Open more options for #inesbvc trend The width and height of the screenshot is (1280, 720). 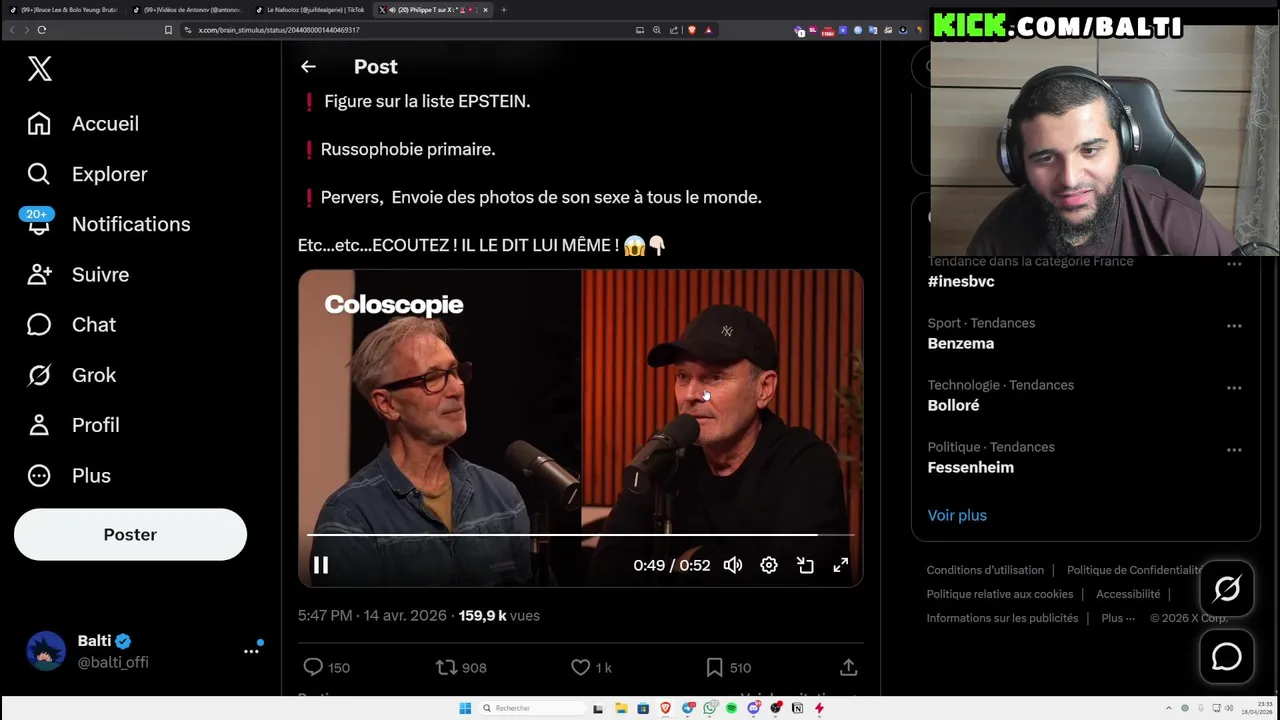pyautogui.click(x=1234, y=265)
